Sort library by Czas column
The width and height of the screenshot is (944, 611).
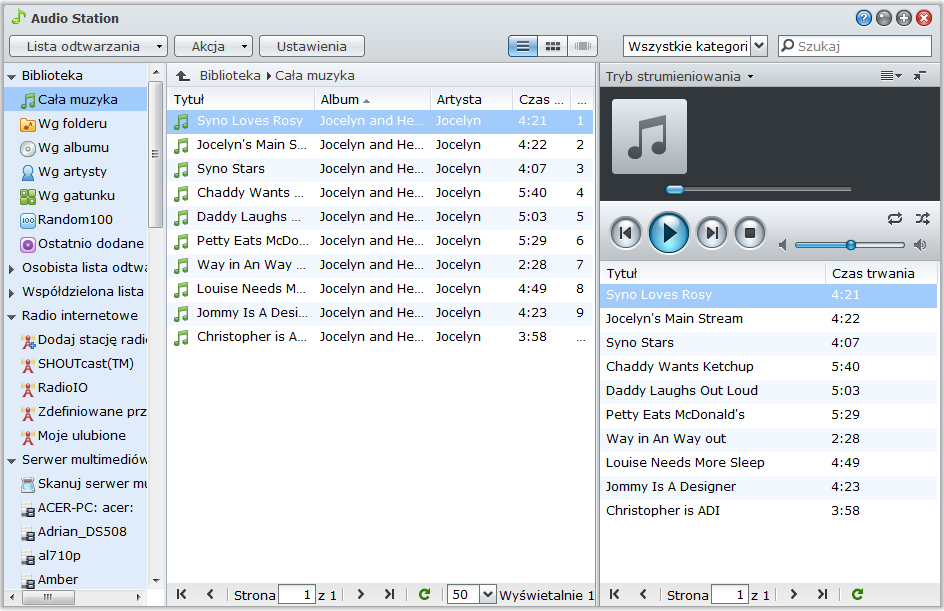click(541, 99)
